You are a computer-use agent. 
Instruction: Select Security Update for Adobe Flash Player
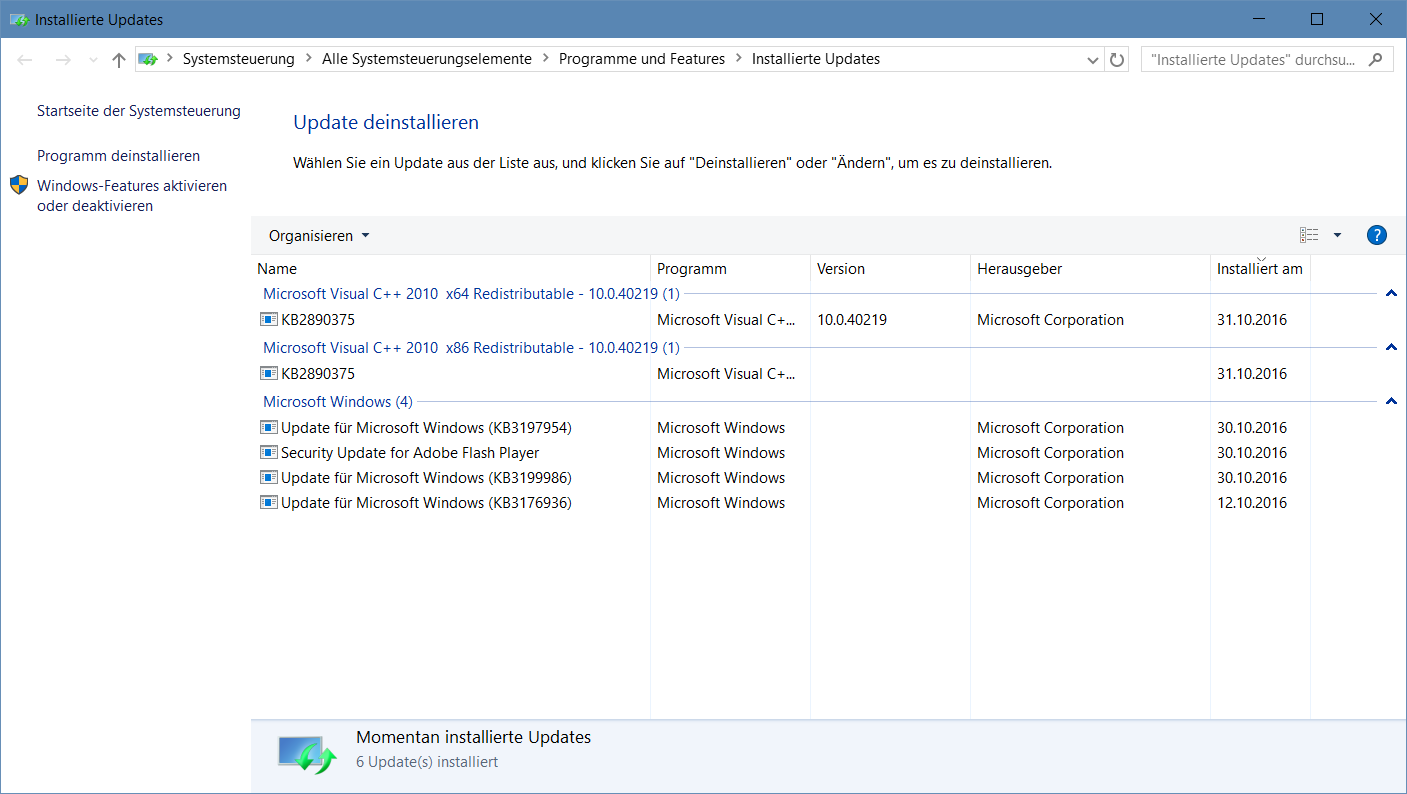point(410,453)
